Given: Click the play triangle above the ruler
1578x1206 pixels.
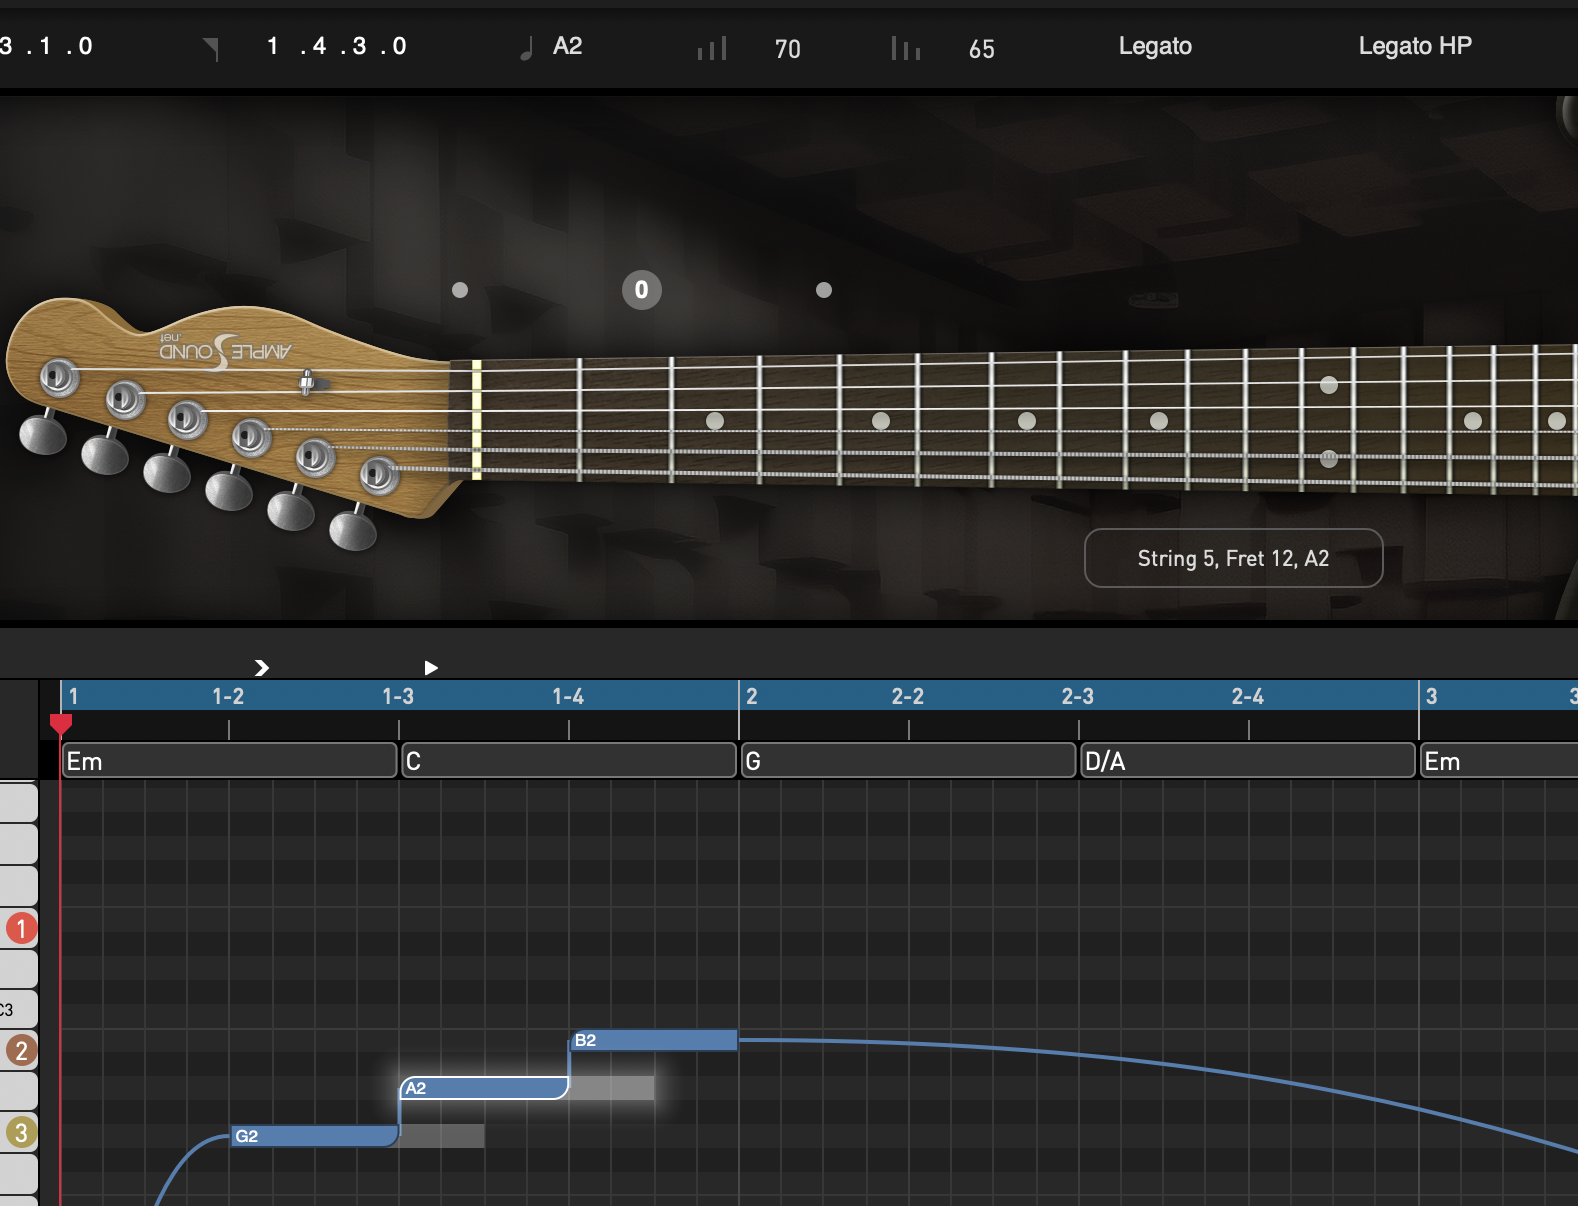Looking at the screenshot, I should pyautogui.click(x=431, y=667).
